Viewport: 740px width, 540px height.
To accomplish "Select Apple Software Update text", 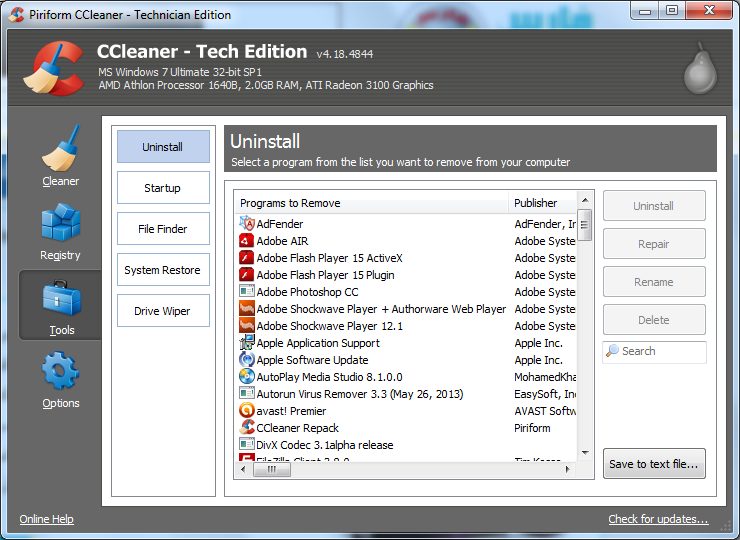I will tap(312, 360).
